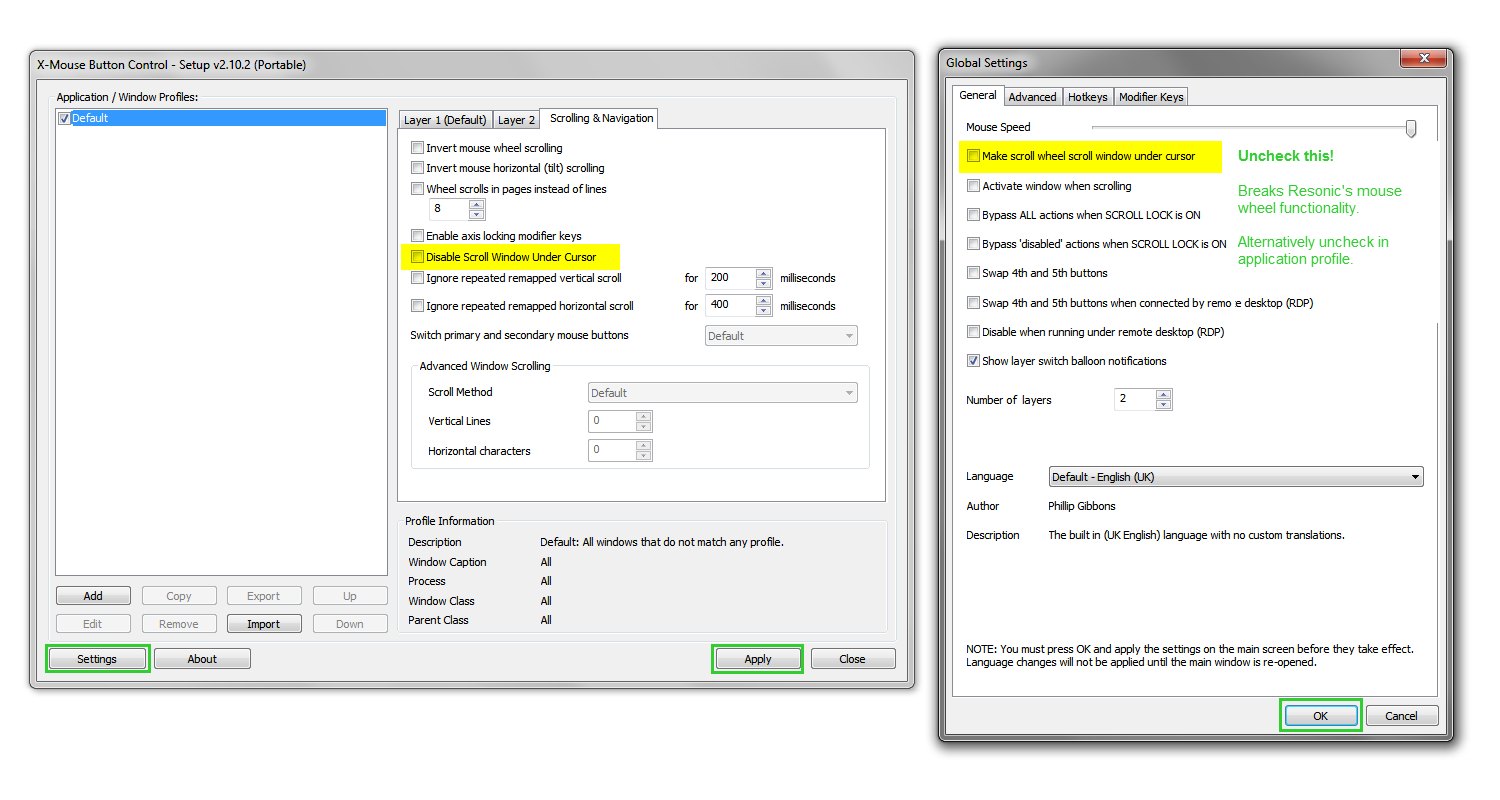This screenshot has width=1500, height=800.
Task: Select the Modifier Keys tab
Action: pos(1150,97)
